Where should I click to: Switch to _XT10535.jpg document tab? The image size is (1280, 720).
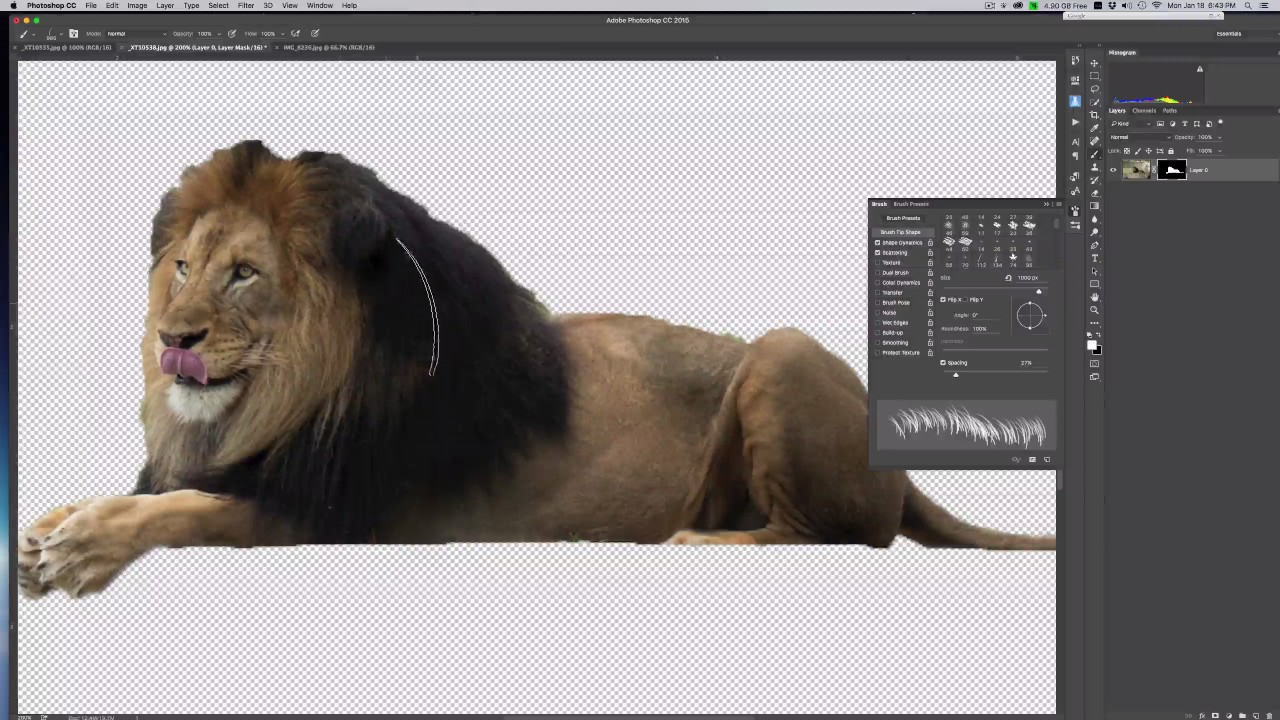[65, 47]
